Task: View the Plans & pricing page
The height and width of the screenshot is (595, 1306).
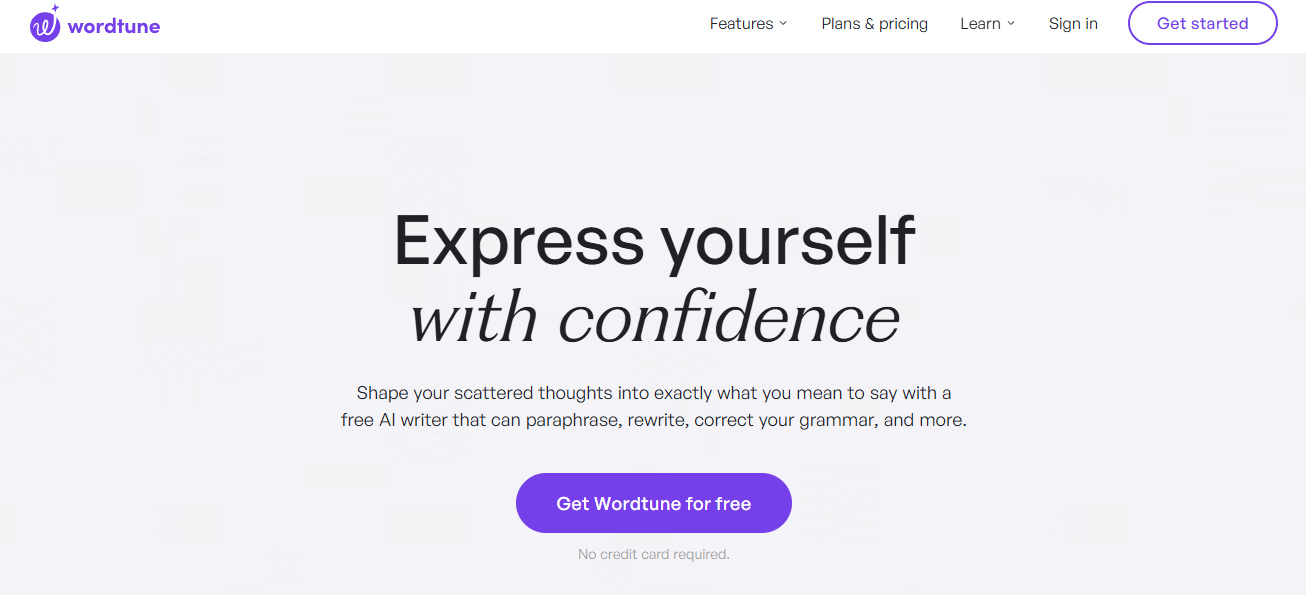Action: (874, 23)
